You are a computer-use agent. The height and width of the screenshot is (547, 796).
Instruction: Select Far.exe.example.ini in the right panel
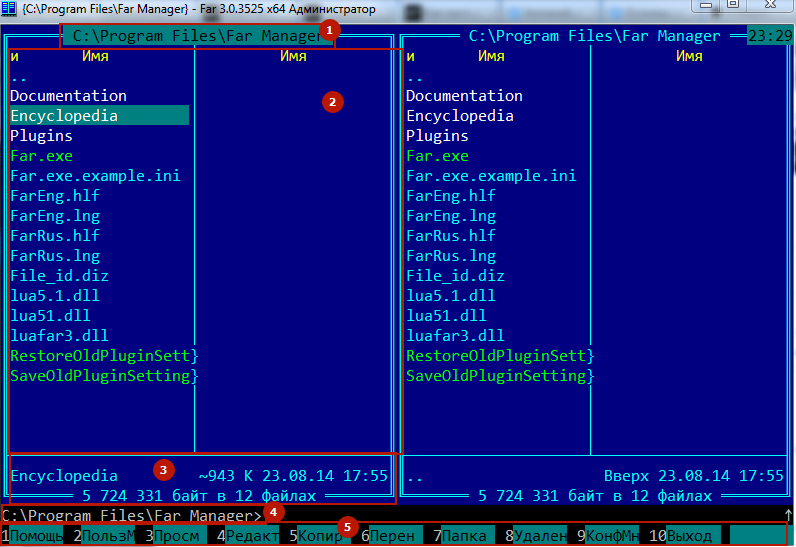pos(491,176)
